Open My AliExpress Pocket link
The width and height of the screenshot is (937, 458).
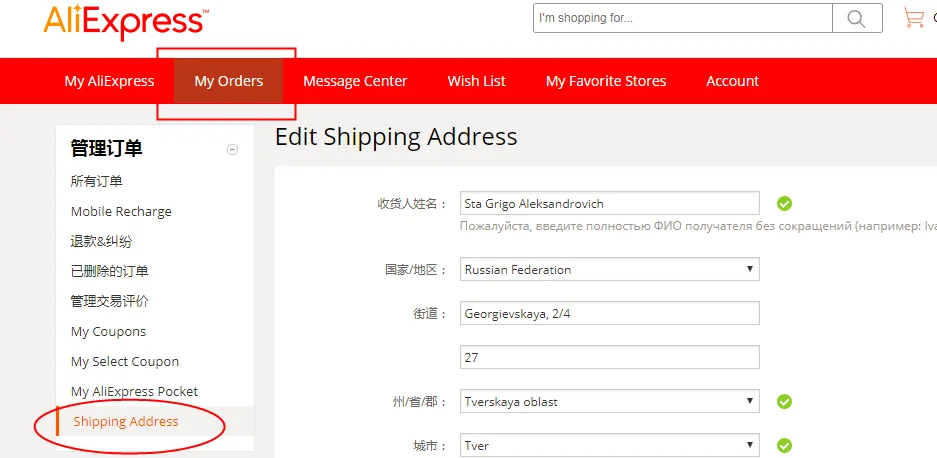pos(134,392)
